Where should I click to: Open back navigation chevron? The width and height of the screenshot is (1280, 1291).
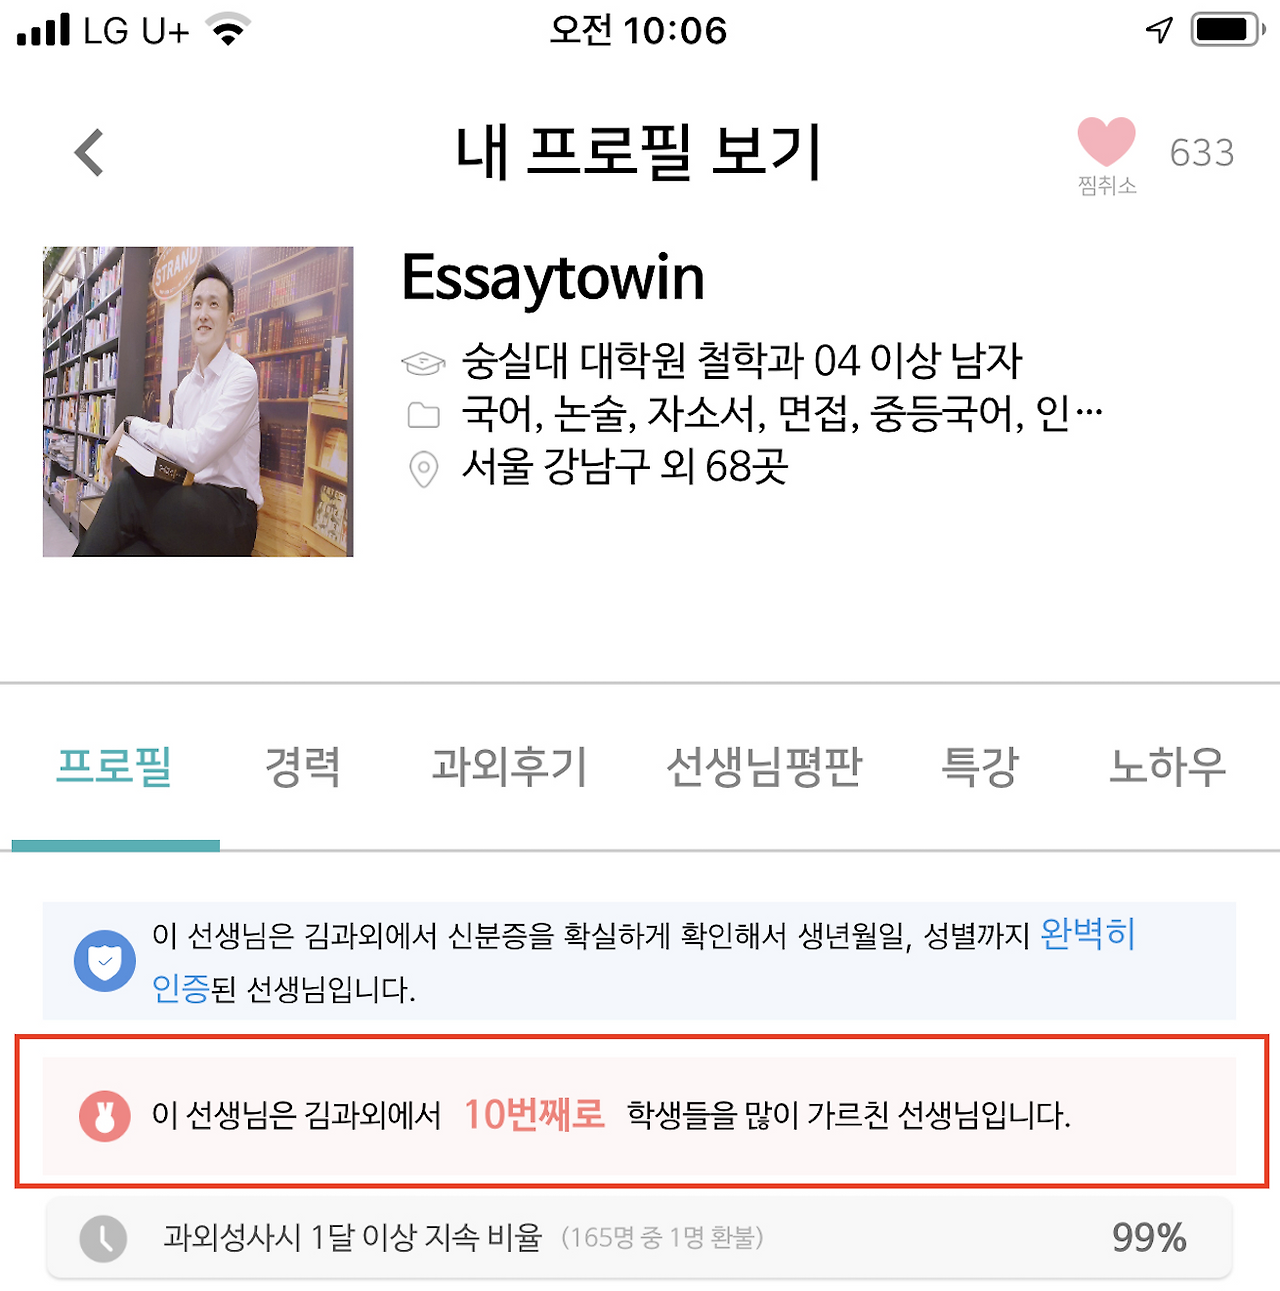click(x=90, y=152)
